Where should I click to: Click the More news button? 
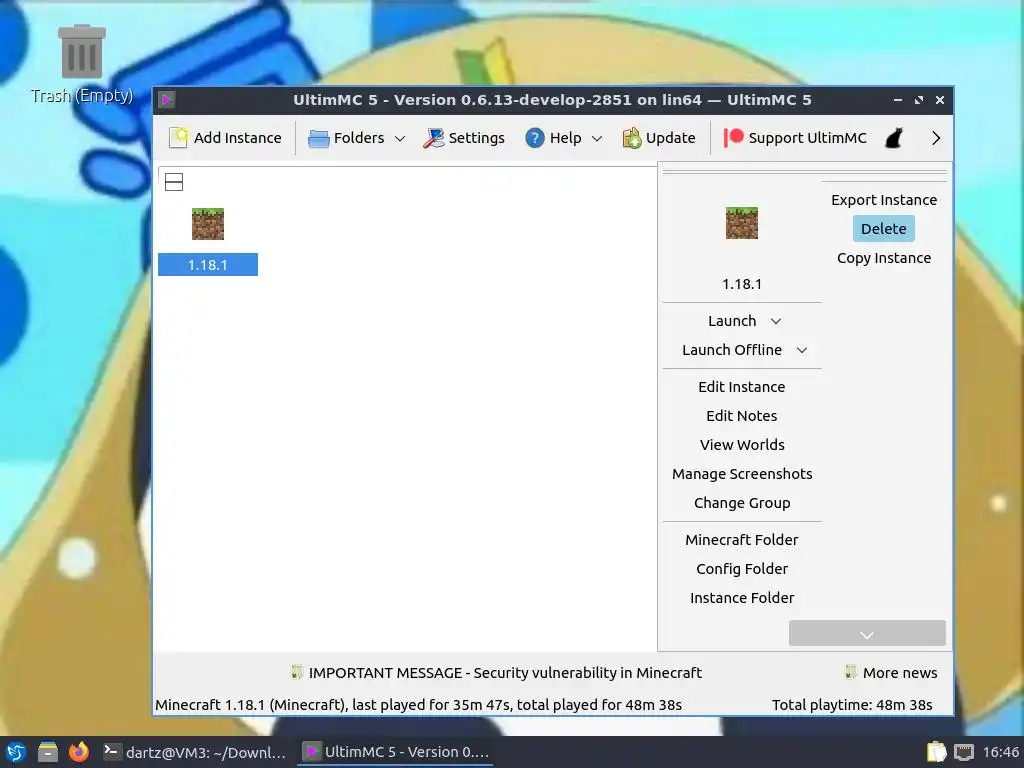pyautogui.click(x=891, y=673)
